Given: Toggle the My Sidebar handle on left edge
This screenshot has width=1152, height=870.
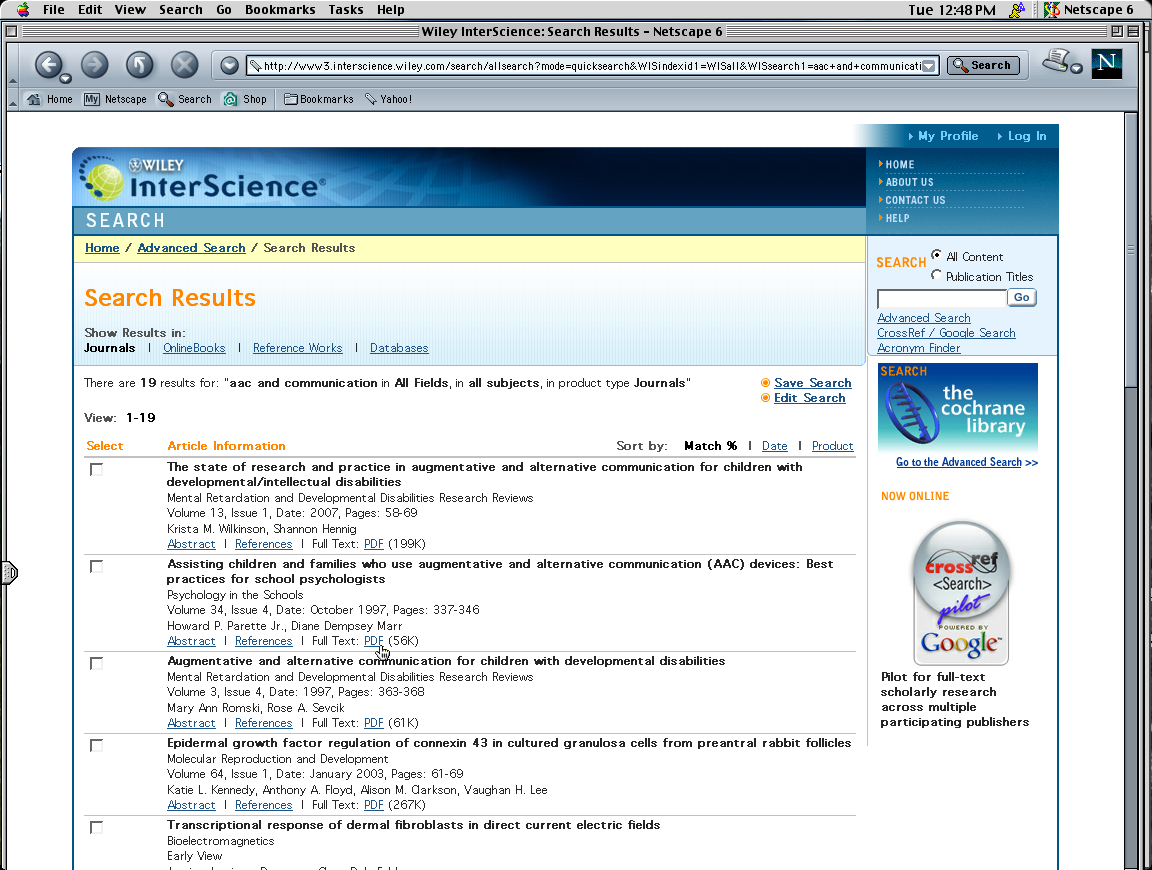Looking at the screenshot, I should pyautogui.click(x=10, y=572).
